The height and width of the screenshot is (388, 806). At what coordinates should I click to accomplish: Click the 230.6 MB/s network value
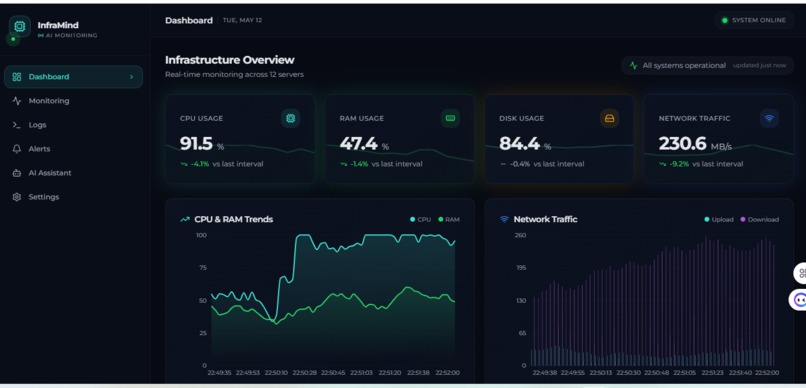tap(695, 144)
